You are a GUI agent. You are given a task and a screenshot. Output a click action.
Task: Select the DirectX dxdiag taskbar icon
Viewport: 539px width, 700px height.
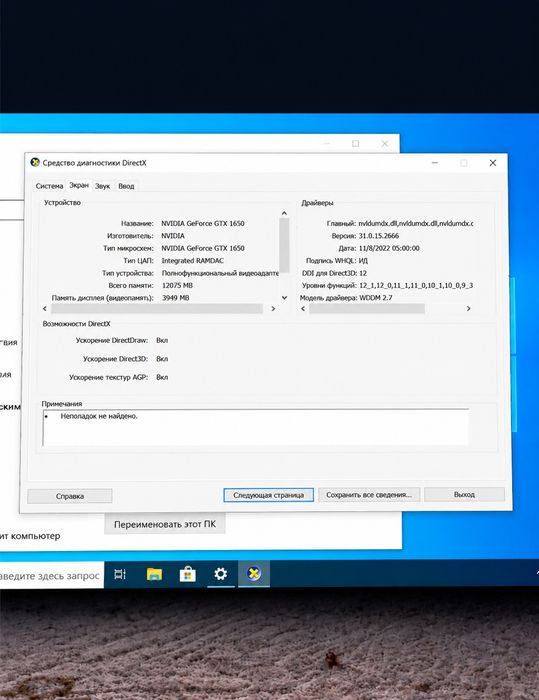click(x=254, y=573)
